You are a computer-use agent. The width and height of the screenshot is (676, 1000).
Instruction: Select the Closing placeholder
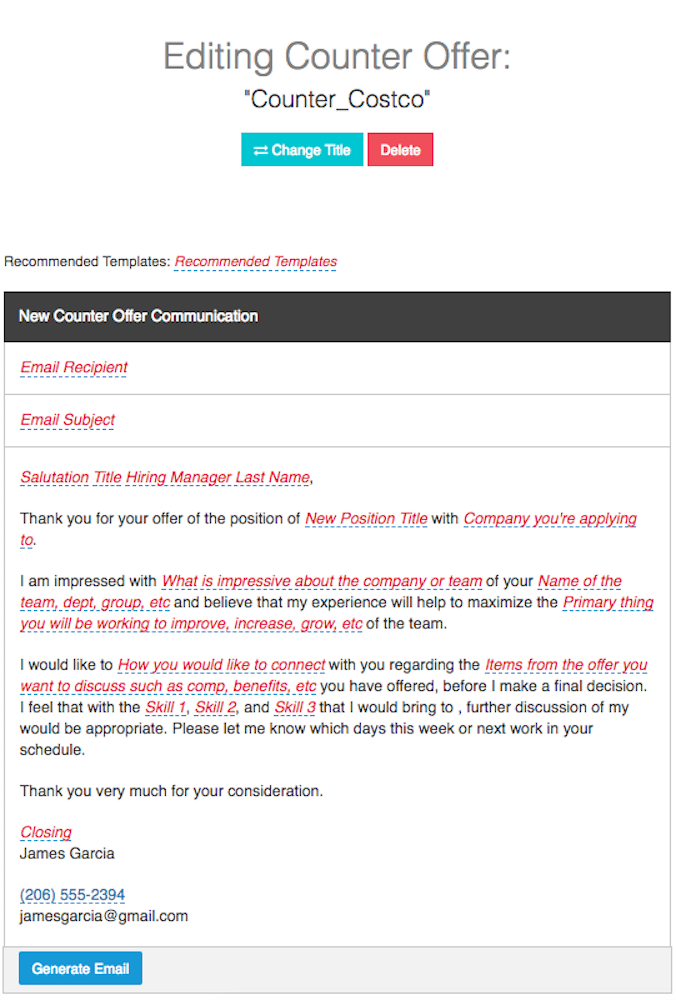(46, 832)
